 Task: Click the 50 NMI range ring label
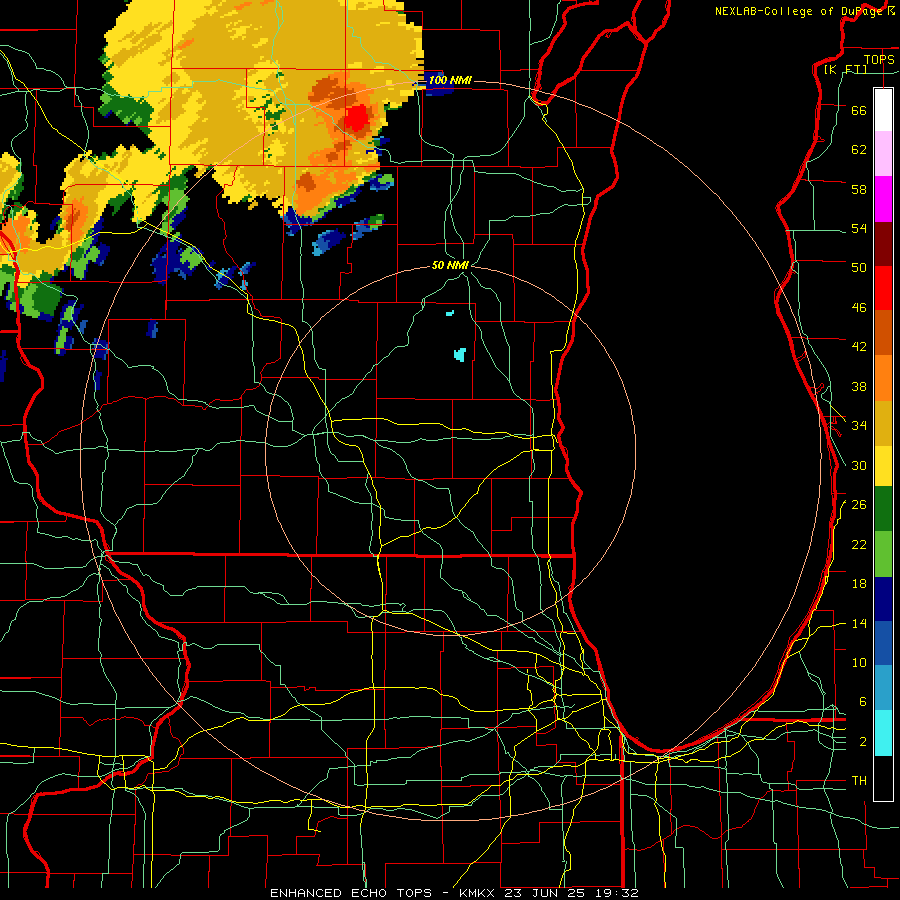click(x=450, y=265)
